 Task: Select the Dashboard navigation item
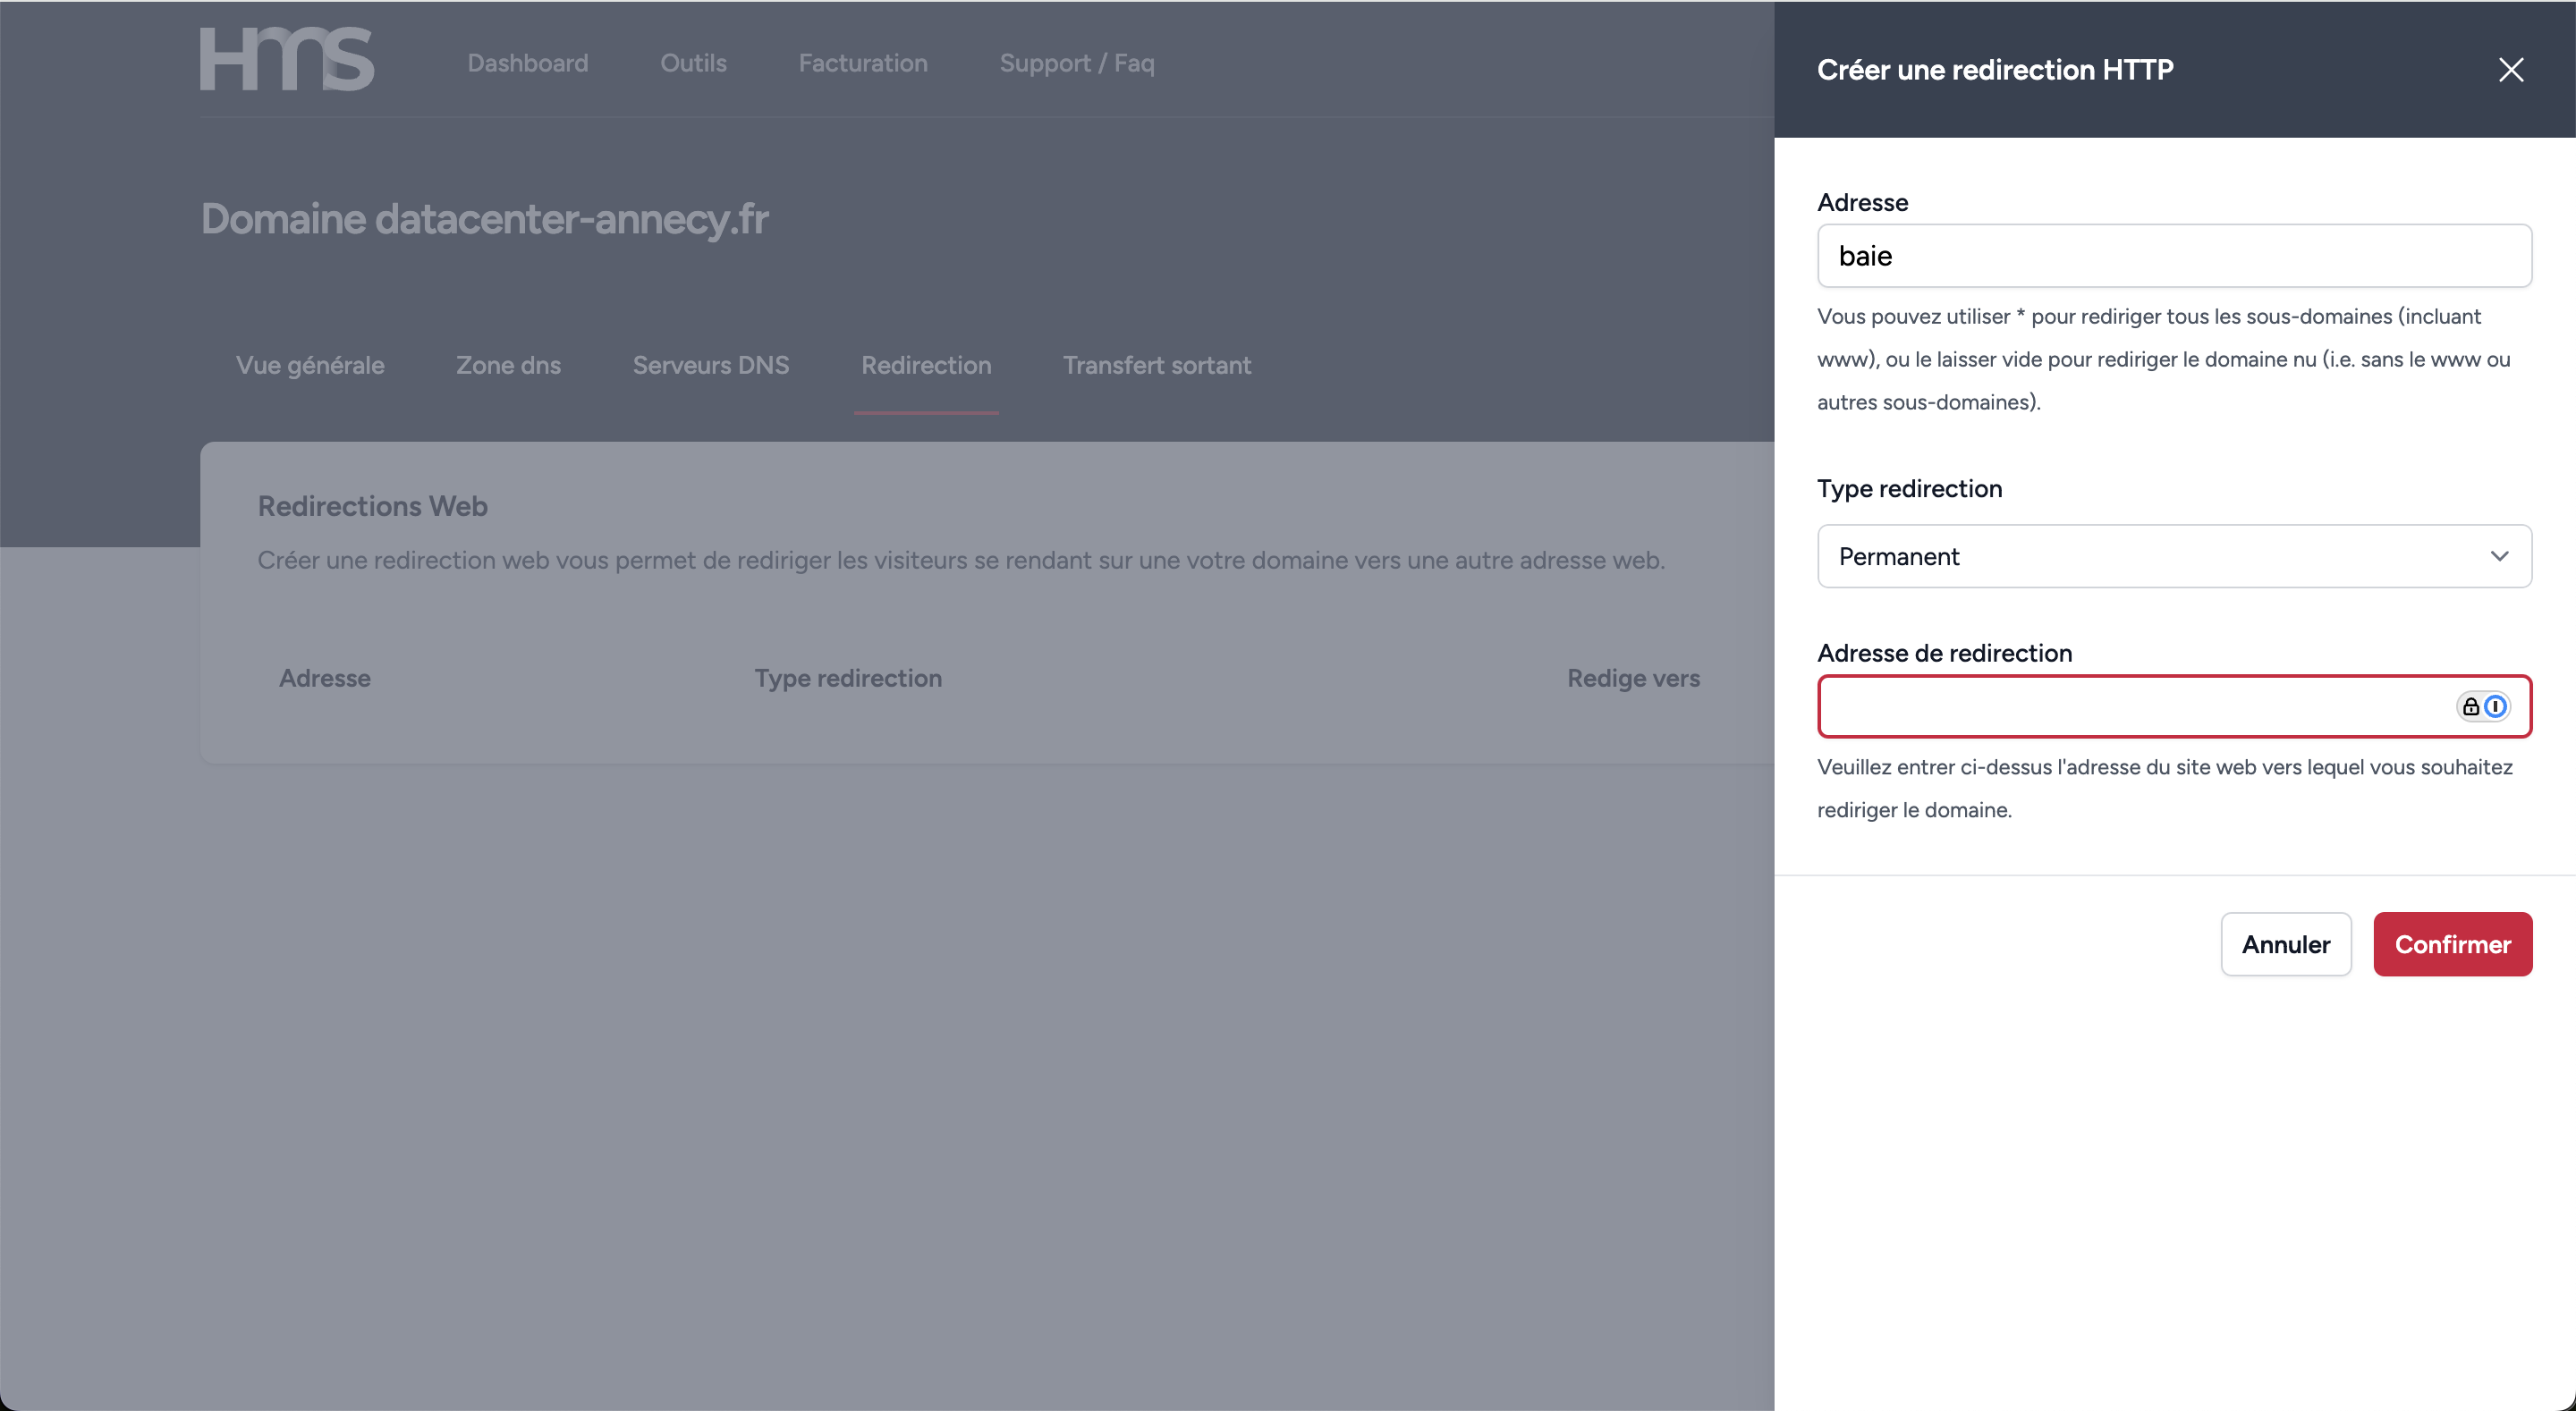click(527, 62)
